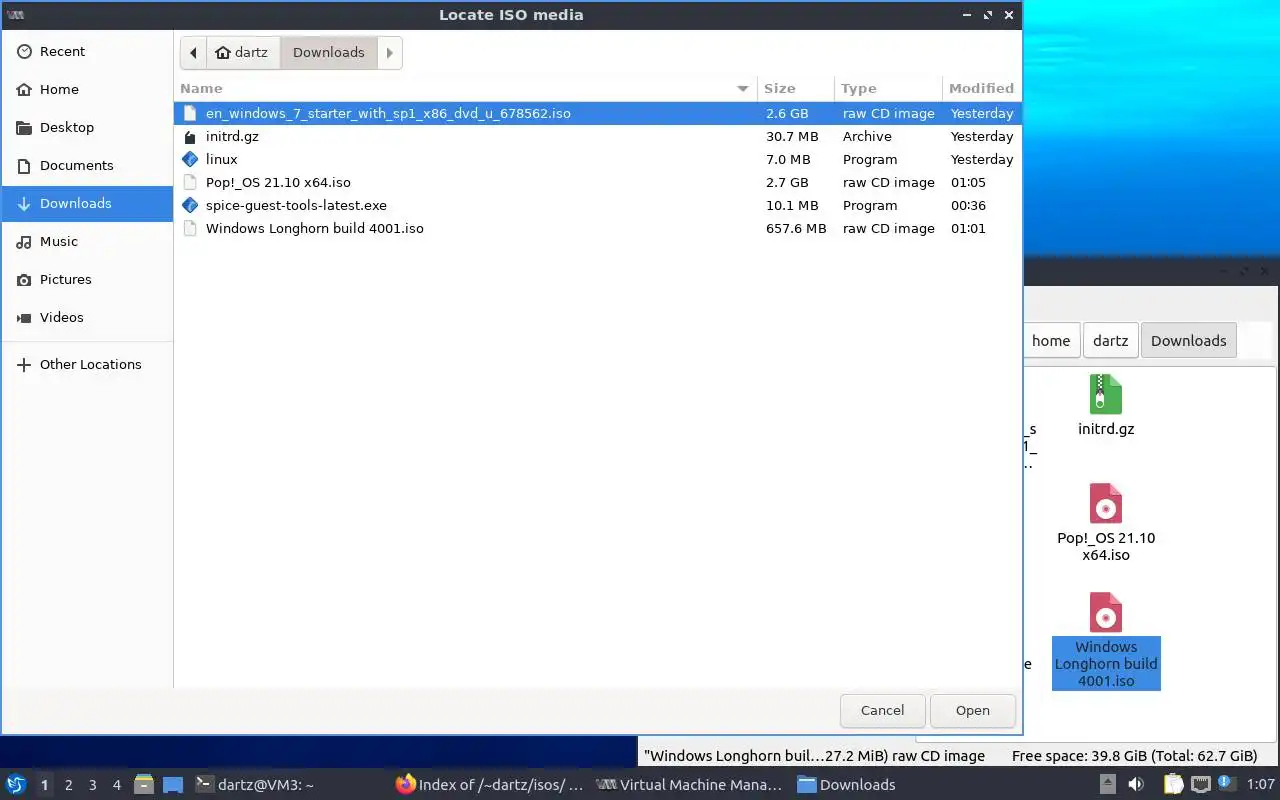Switch to workspace 2
Viewport: 1280px width, 800px height.
[x=68, y=785]
